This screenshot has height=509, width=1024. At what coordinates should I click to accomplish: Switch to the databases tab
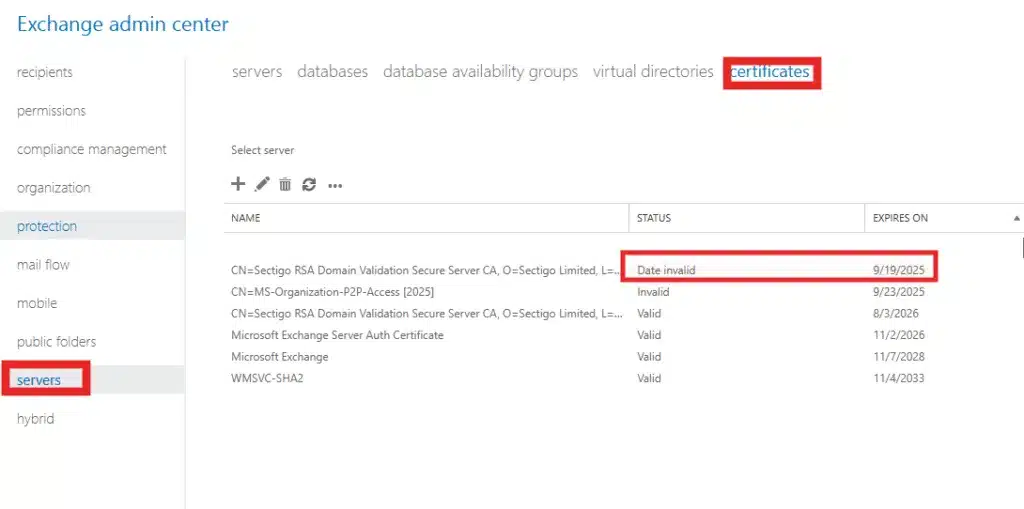pyautogui.click(x=332, y=72)
